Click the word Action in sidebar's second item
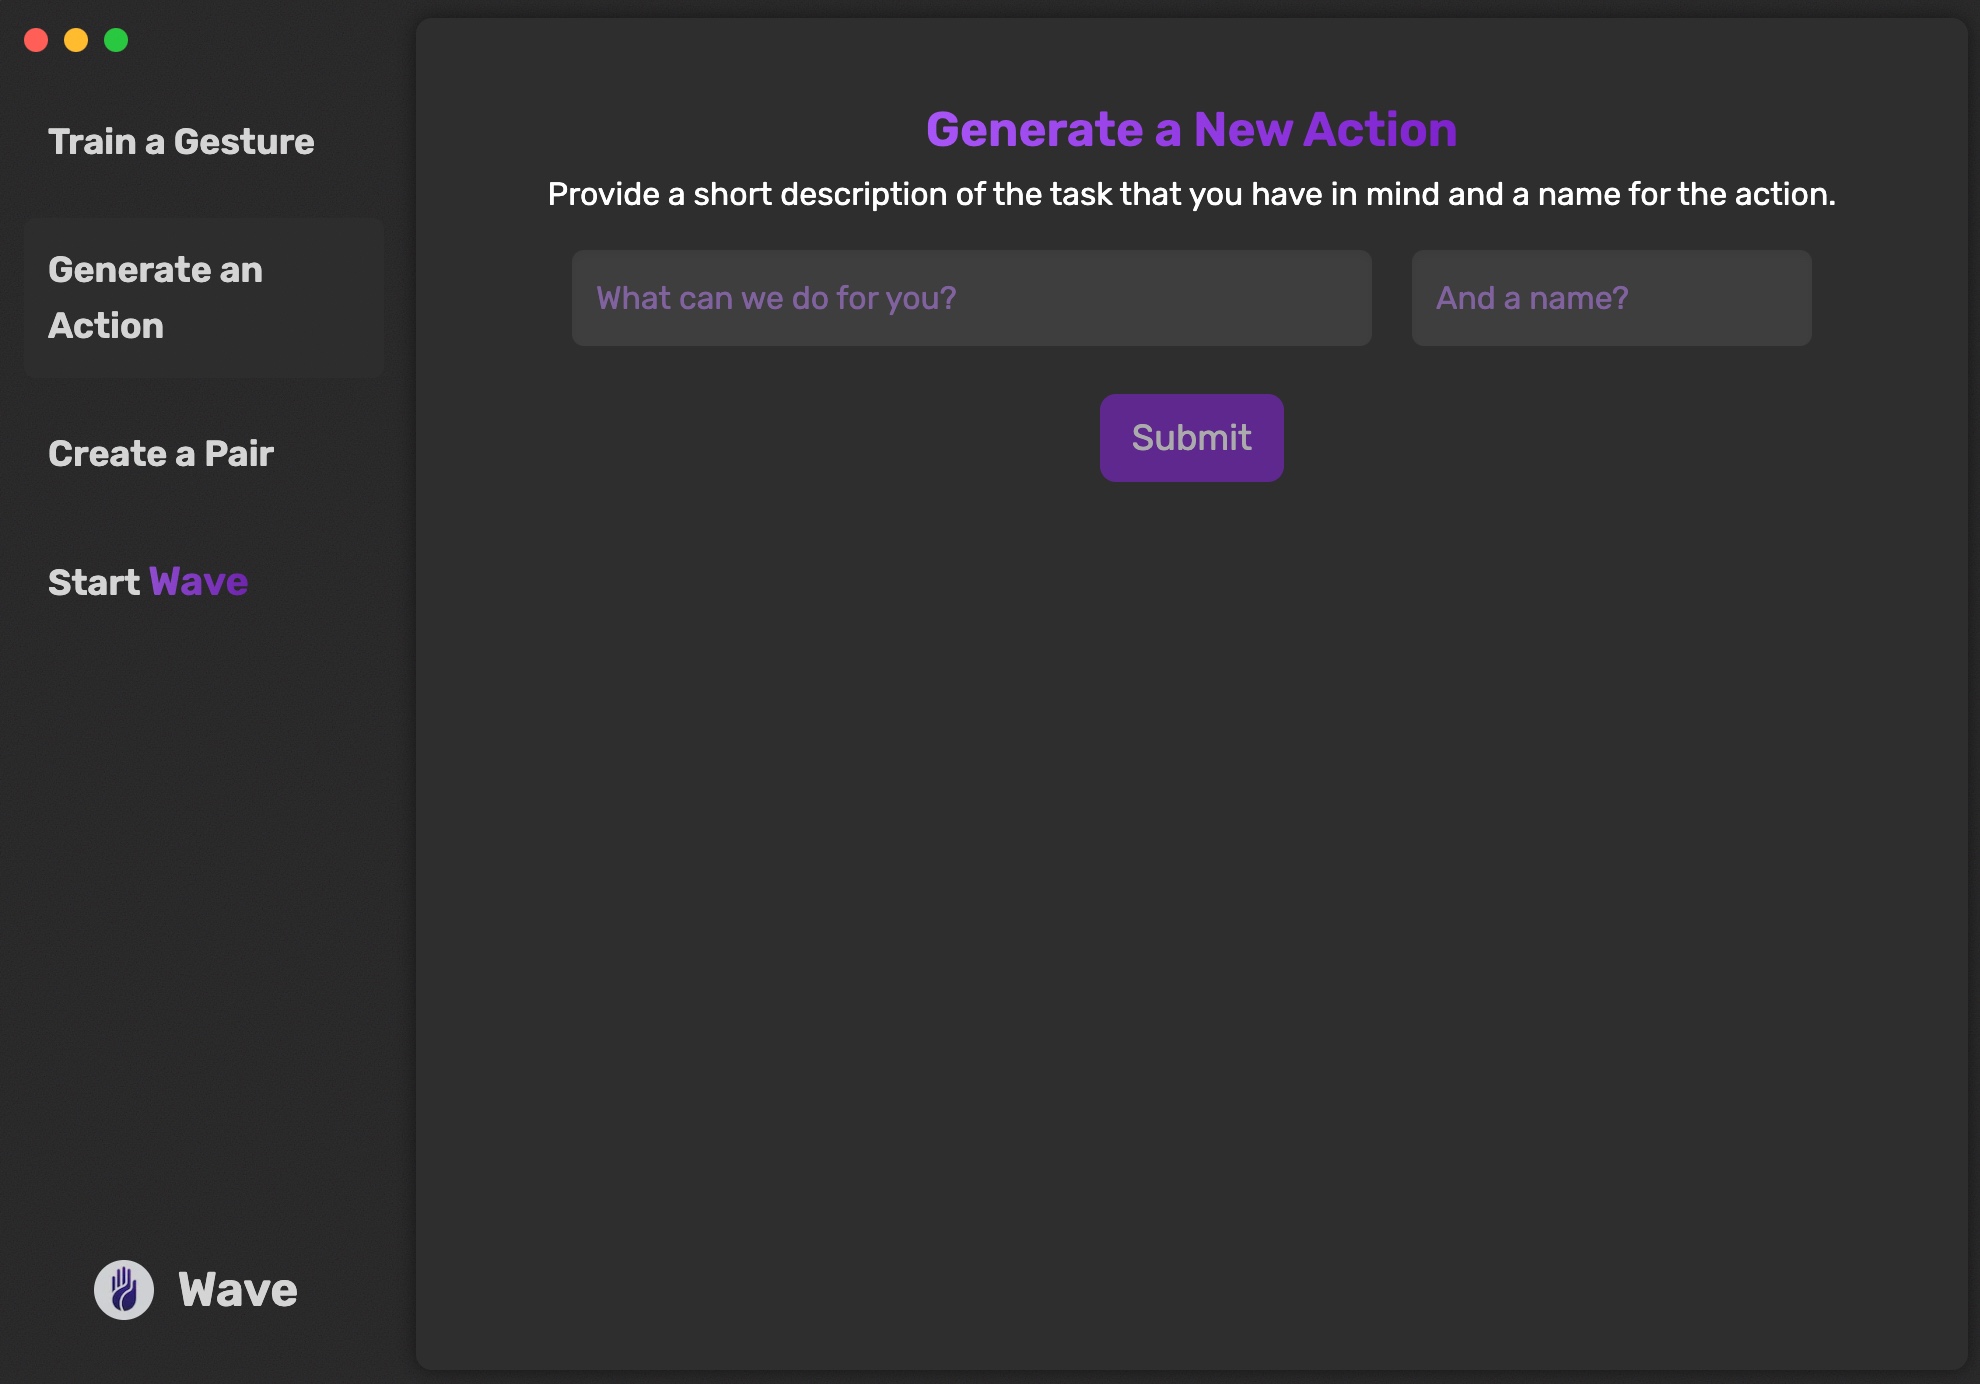Screen dimensions: 1980x1384 (x=106, y=326)
